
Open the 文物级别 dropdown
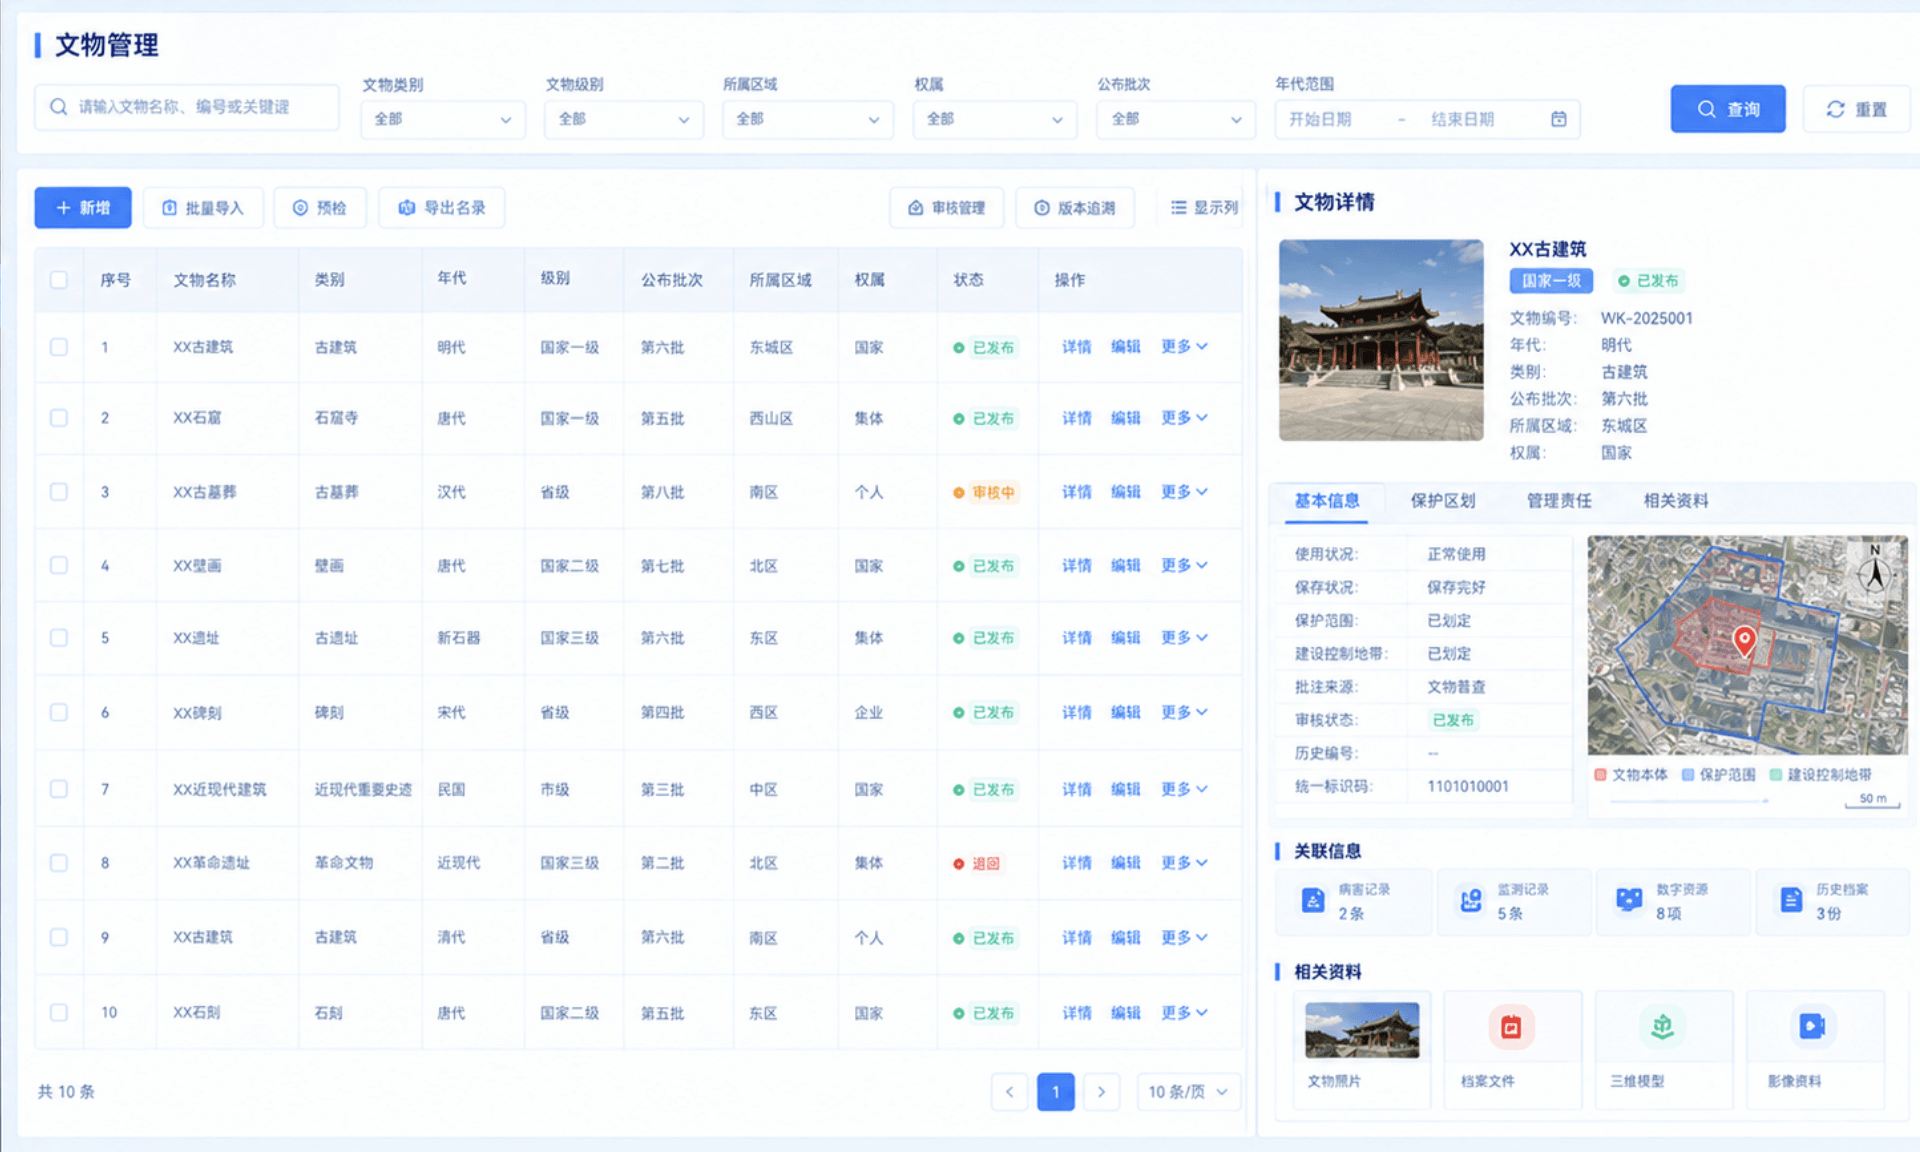624,119
